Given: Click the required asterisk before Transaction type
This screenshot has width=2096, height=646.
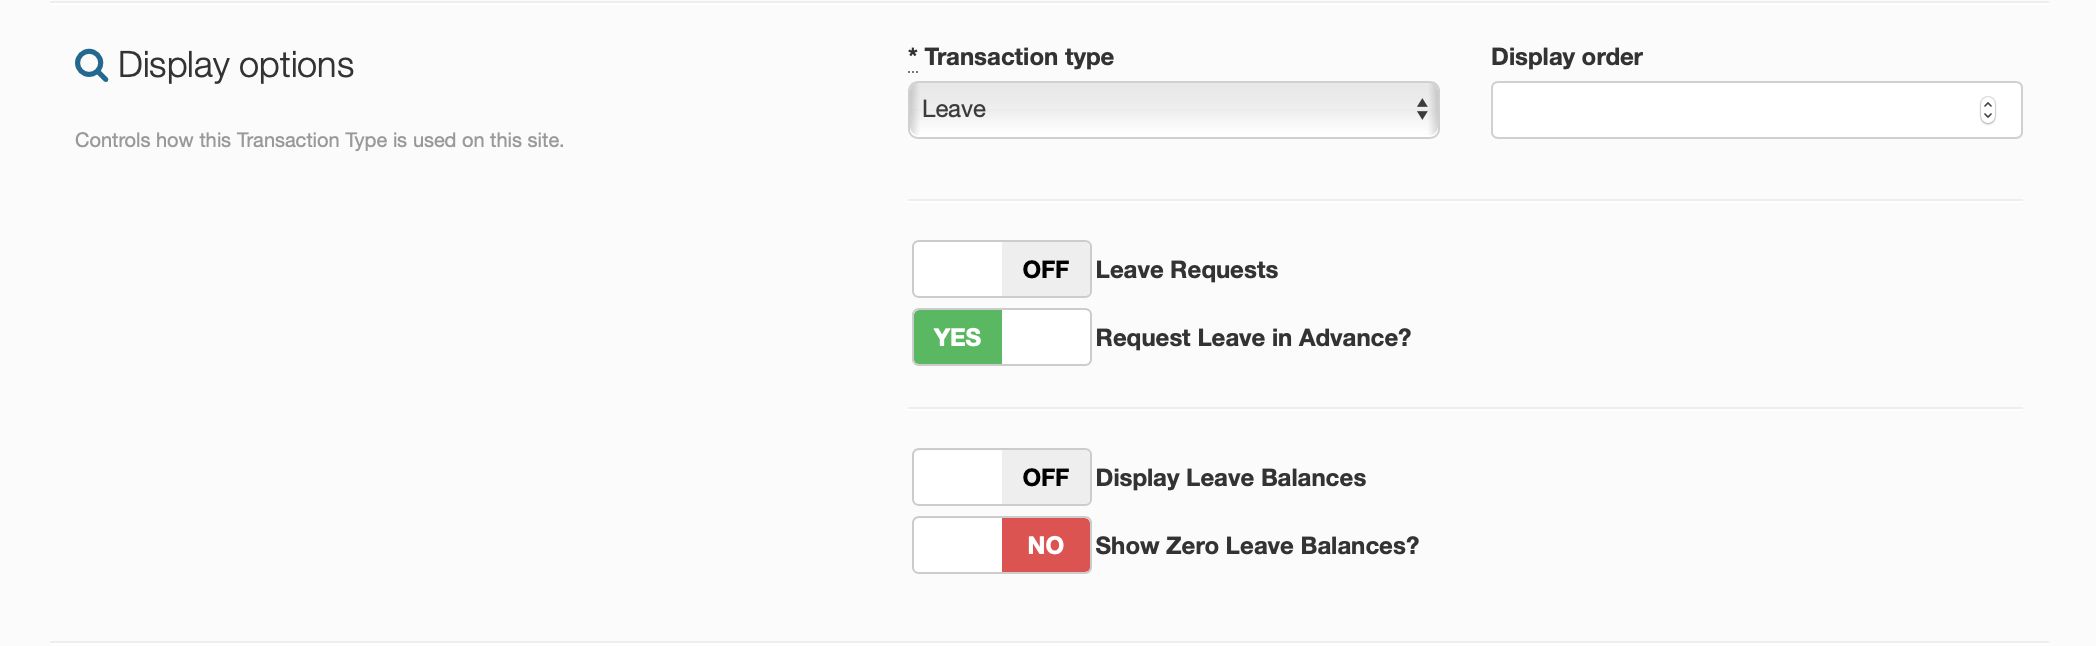Looking at the screenshot, I should (912, 54).
